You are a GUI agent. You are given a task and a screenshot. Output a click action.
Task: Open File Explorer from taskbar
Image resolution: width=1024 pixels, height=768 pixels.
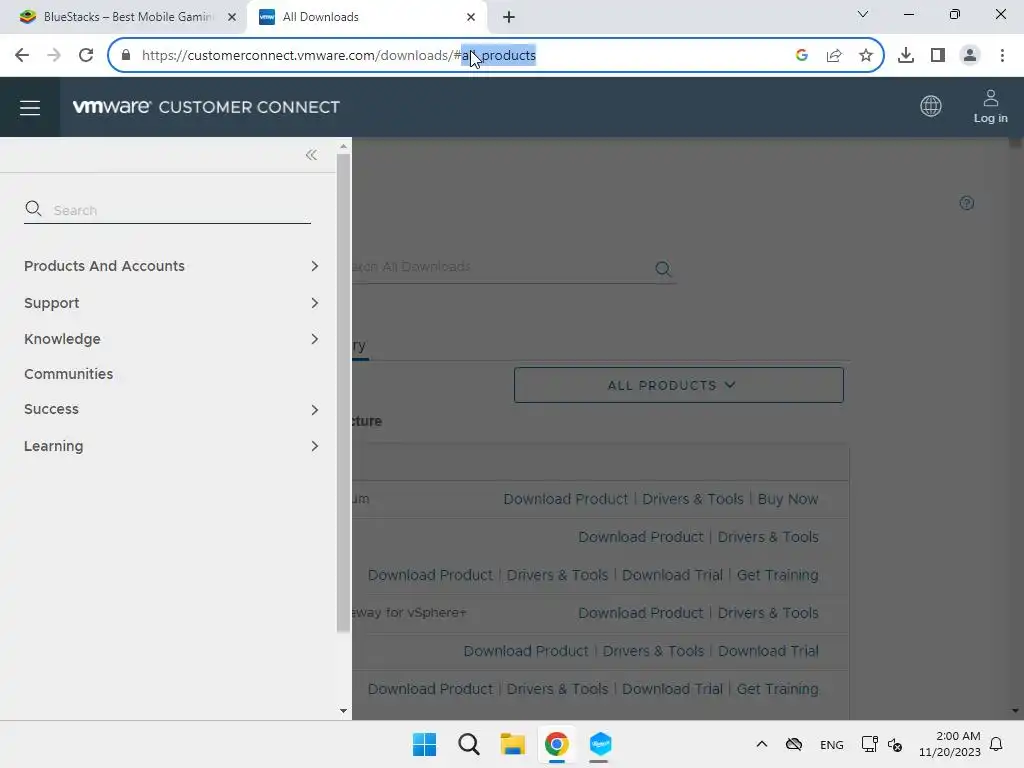(513, 744)
